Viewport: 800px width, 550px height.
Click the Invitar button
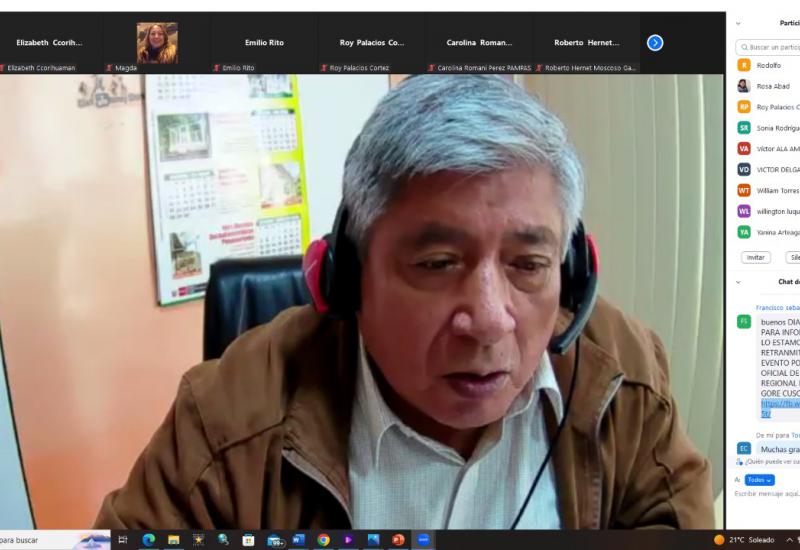(x=755, y=257)
